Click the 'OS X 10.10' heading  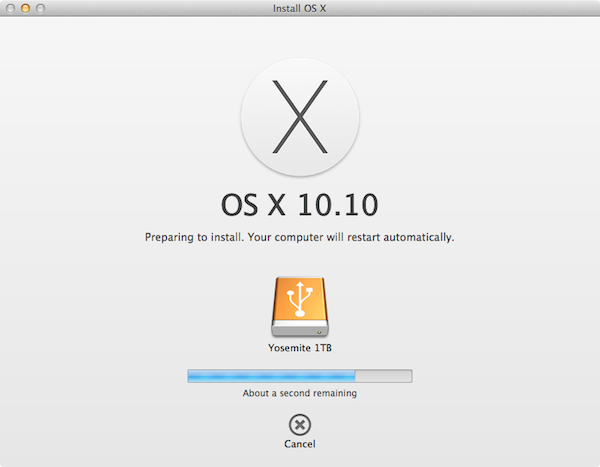pyautogui.click(x=300, y=205)
